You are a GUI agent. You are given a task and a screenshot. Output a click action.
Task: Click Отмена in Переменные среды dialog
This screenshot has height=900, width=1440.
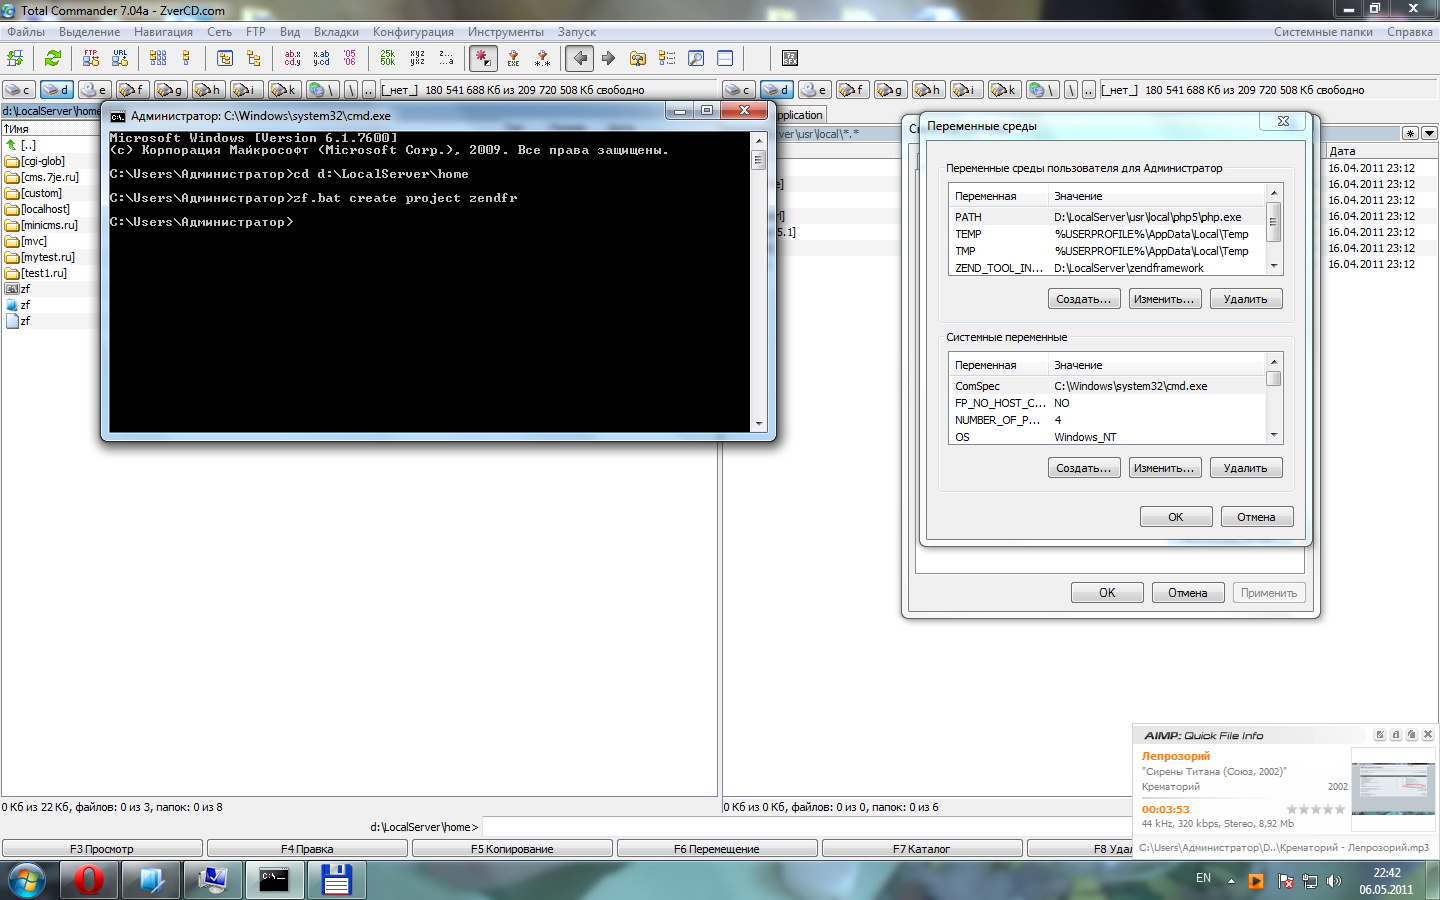(x=1256, y=517)
